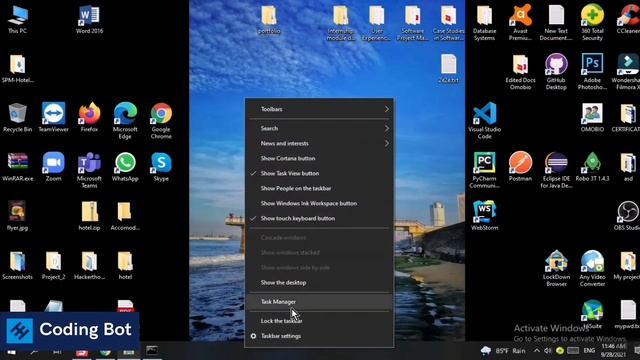640x360 pixels.
Task: Launch TeamViewer desktop shortcut
Action: pyautogui.click(x=53, y=118)
